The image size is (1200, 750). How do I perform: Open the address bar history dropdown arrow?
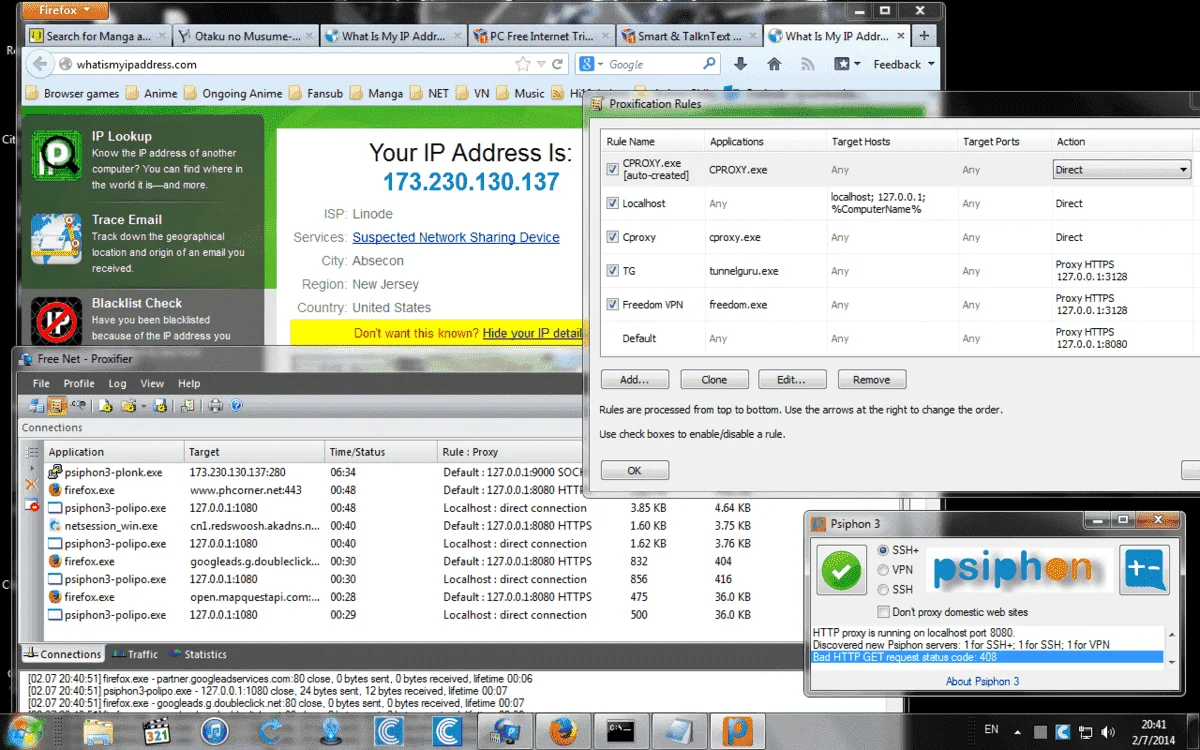540,64
